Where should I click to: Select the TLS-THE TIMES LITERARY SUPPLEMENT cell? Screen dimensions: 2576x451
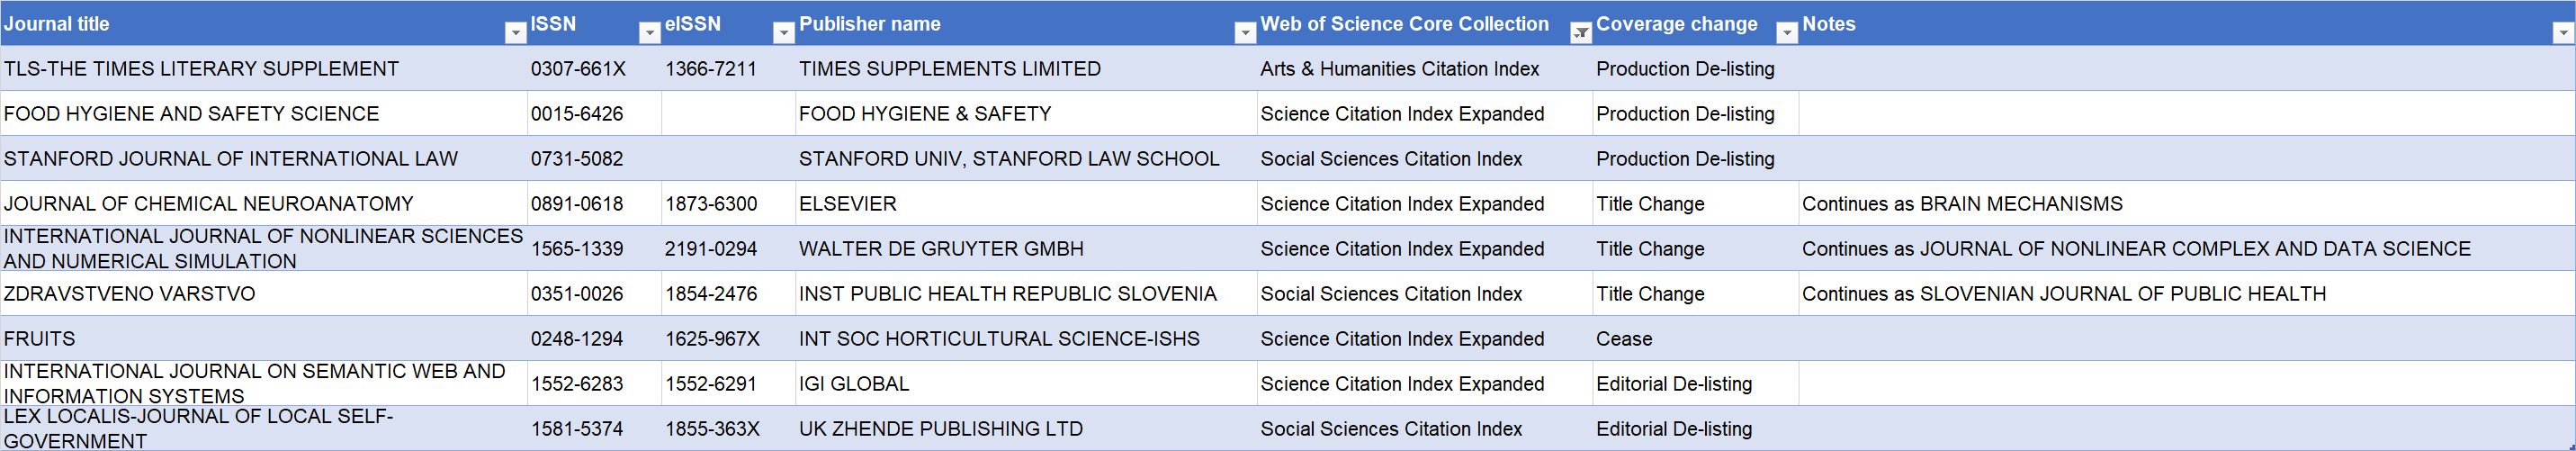pyautogui.click(x=264, y=68)
